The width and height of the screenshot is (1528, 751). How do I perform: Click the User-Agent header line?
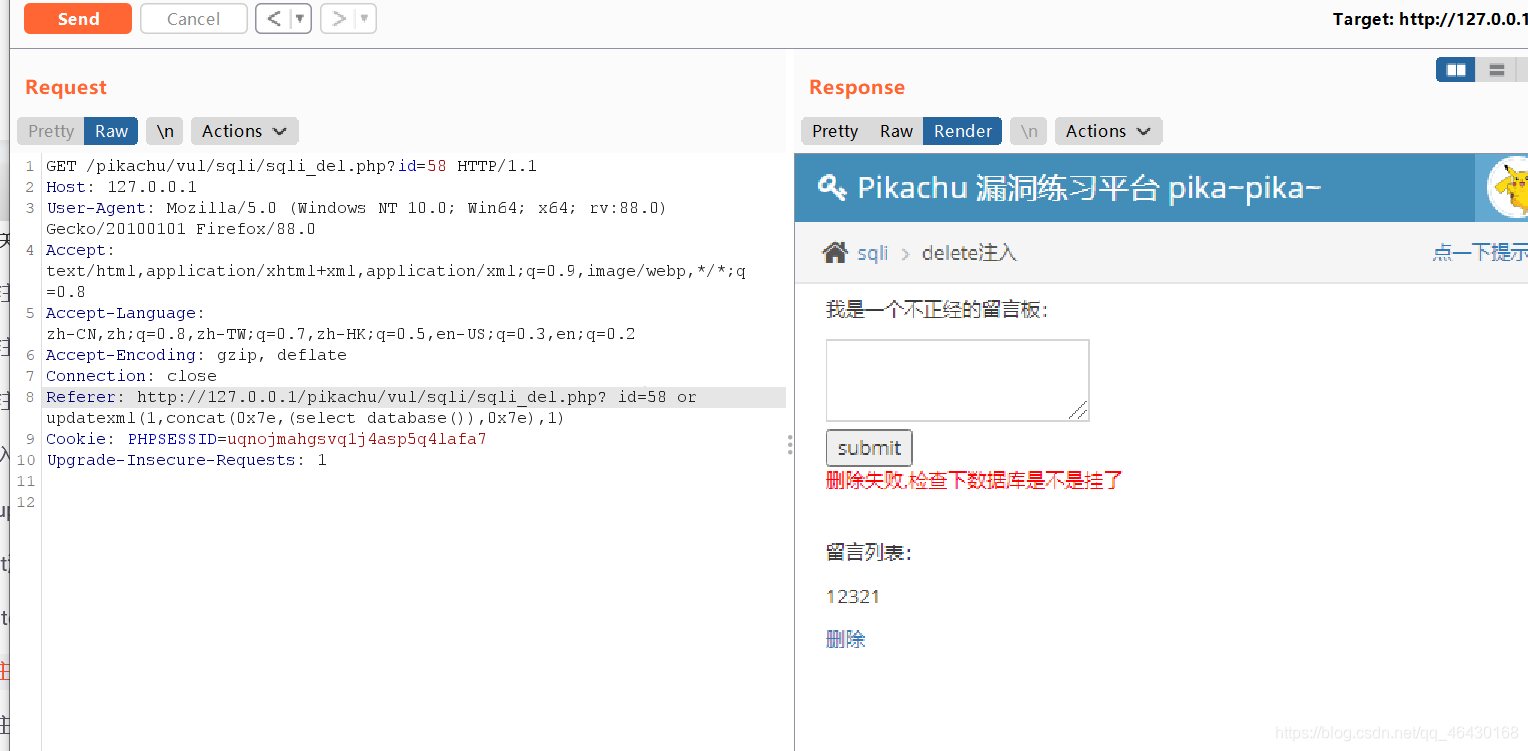point(356,208)
